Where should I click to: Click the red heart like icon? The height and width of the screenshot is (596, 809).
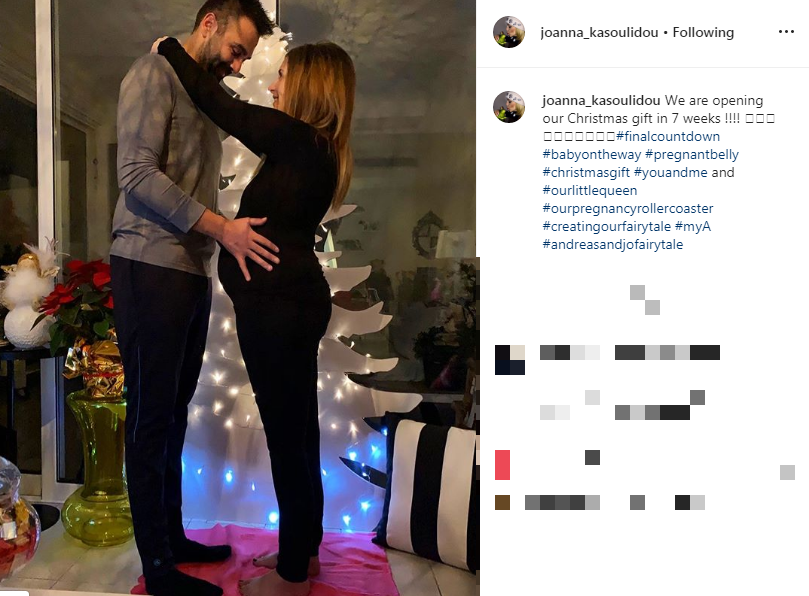tap(503, 464)
